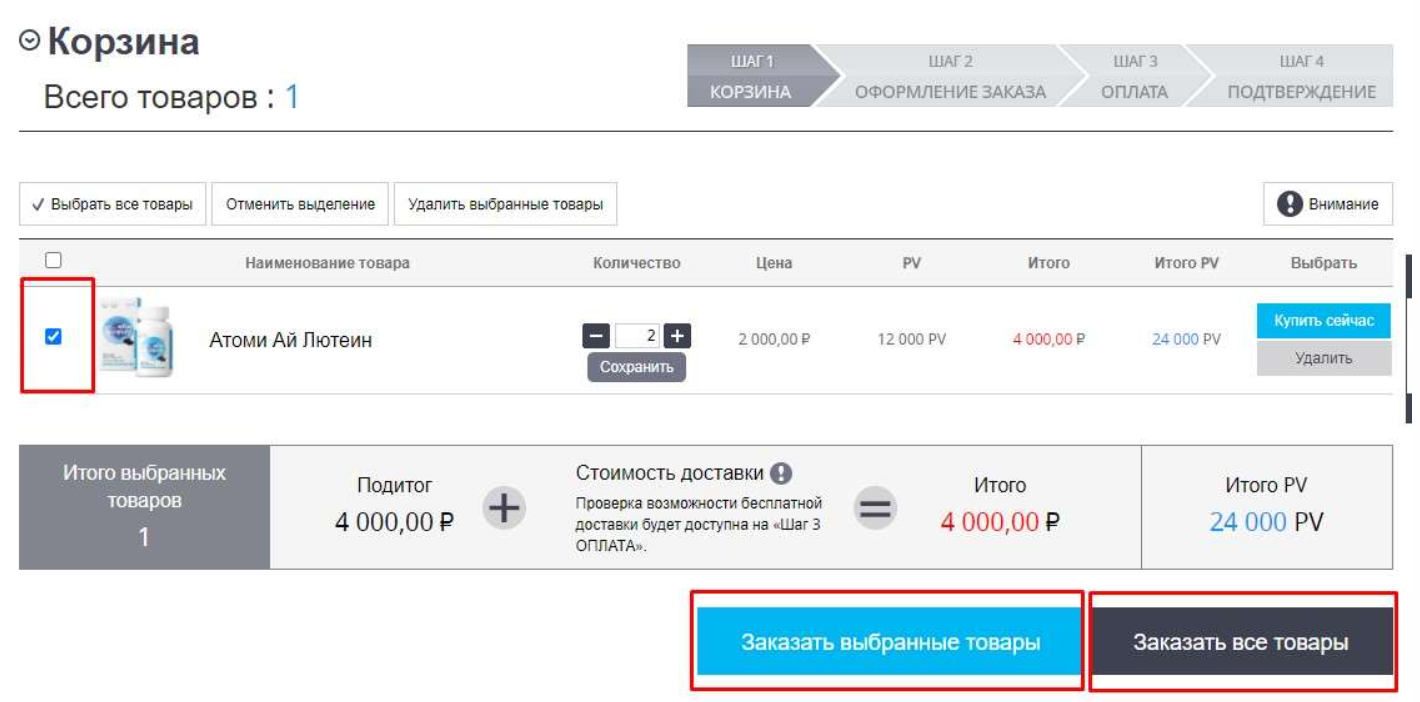This screenshot has height=702, width=1420.
Task: Click the quantity input field
Action: click(x=638, y=336)
